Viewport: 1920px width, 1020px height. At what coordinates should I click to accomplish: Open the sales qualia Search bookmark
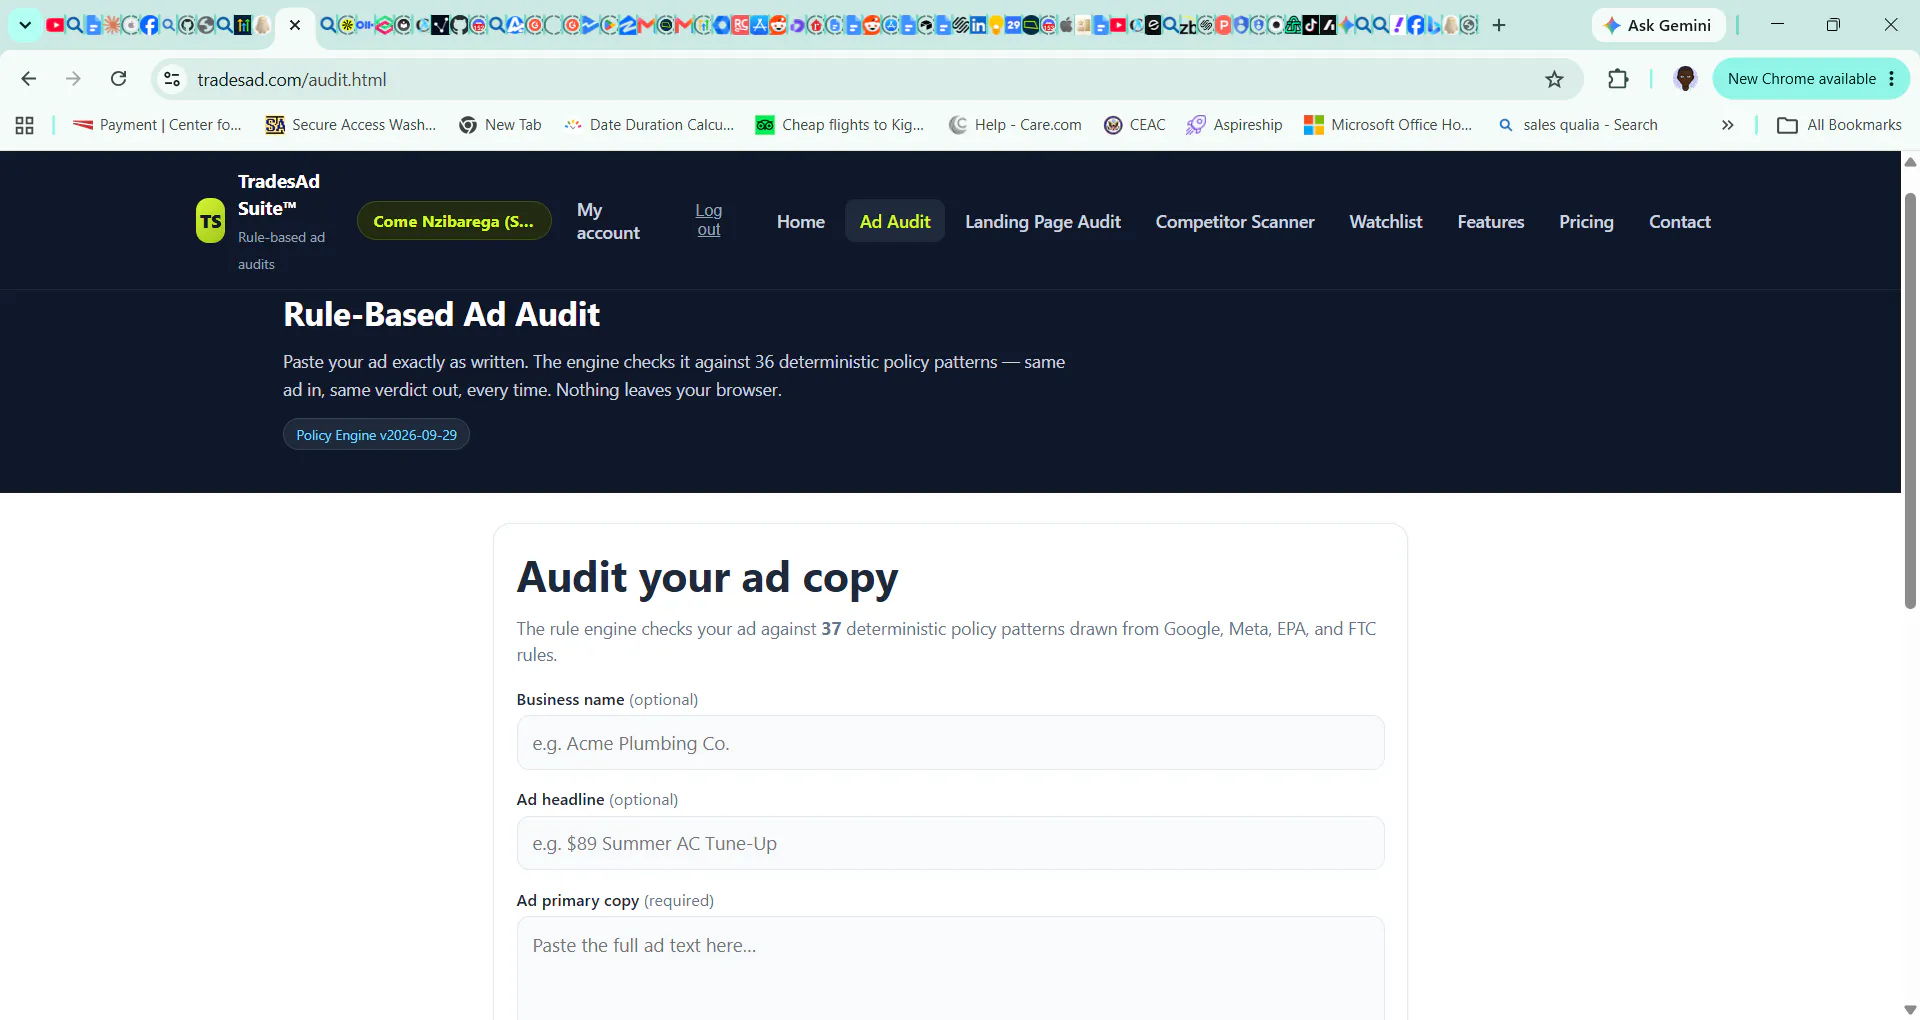pyautogui.click(x=1578, y=125)
